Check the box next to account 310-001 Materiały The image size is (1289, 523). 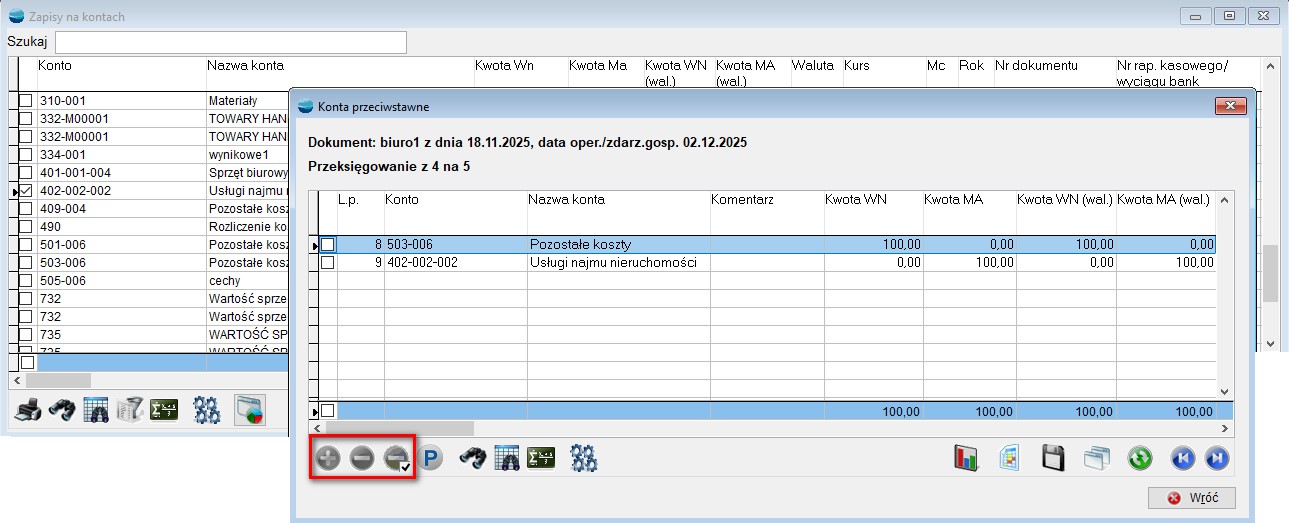click(x=26, y=101)
